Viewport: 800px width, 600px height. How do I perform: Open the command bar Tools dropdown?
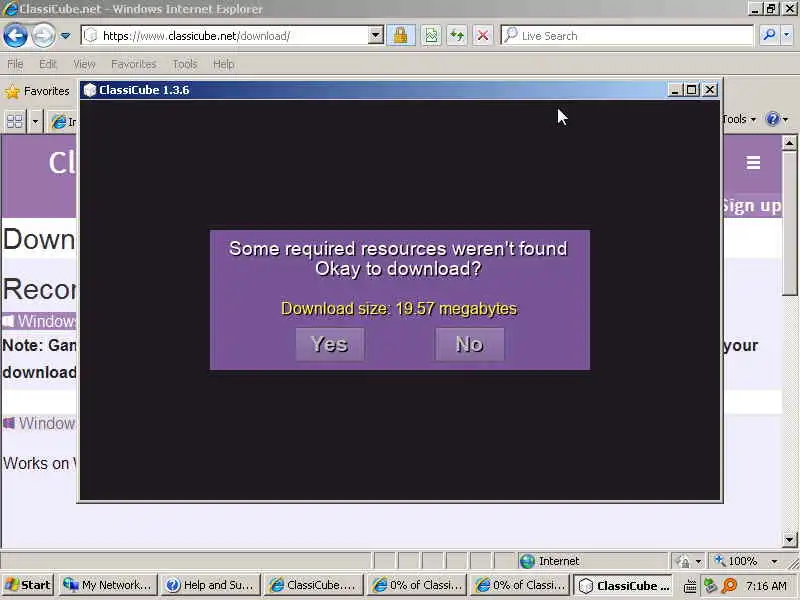(x=738, y=119)
